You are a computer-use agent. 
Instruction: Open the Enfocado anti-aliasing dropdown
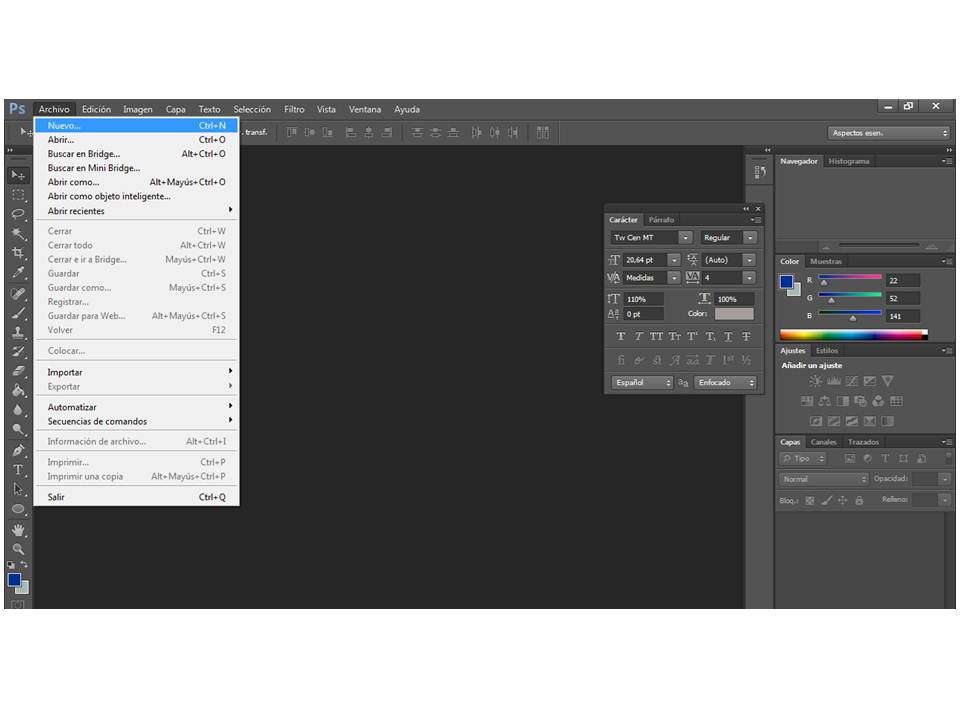(726, 383)
